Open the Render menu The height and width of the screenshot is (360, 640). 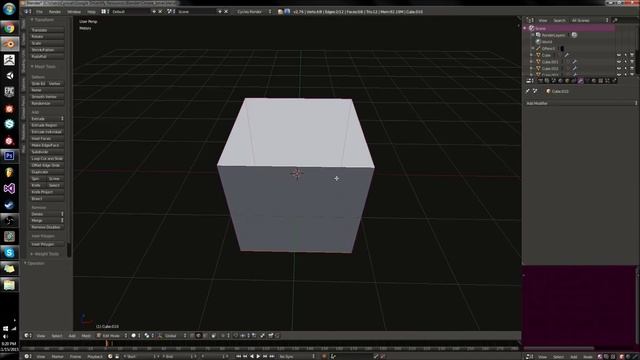[x=55, y=11]
